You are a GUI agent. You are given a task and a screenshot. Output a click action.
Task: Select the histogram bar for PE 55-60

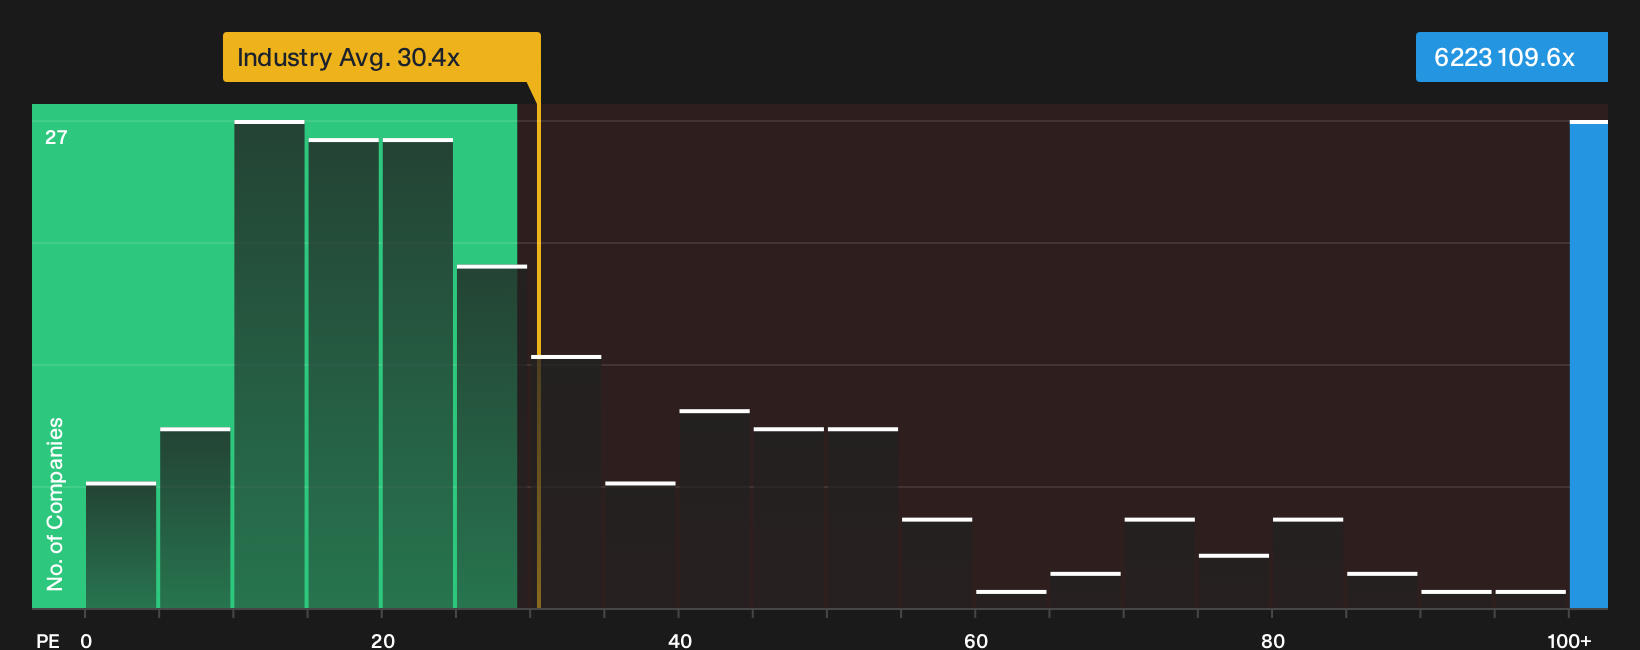[x=937, y=563]
